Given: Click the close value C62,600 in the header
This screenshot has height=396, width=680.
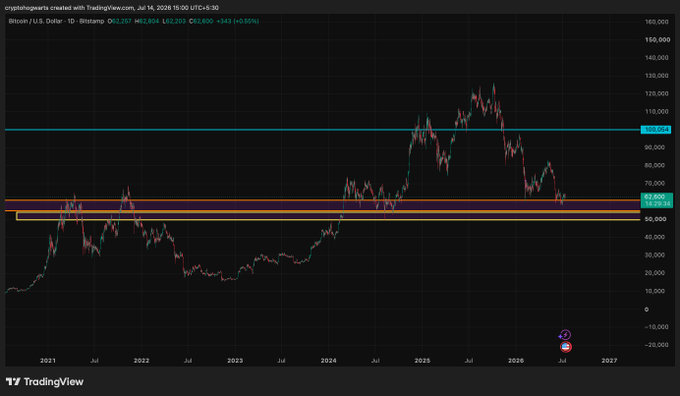Looking at the screenshot, I should coord(201,21).
